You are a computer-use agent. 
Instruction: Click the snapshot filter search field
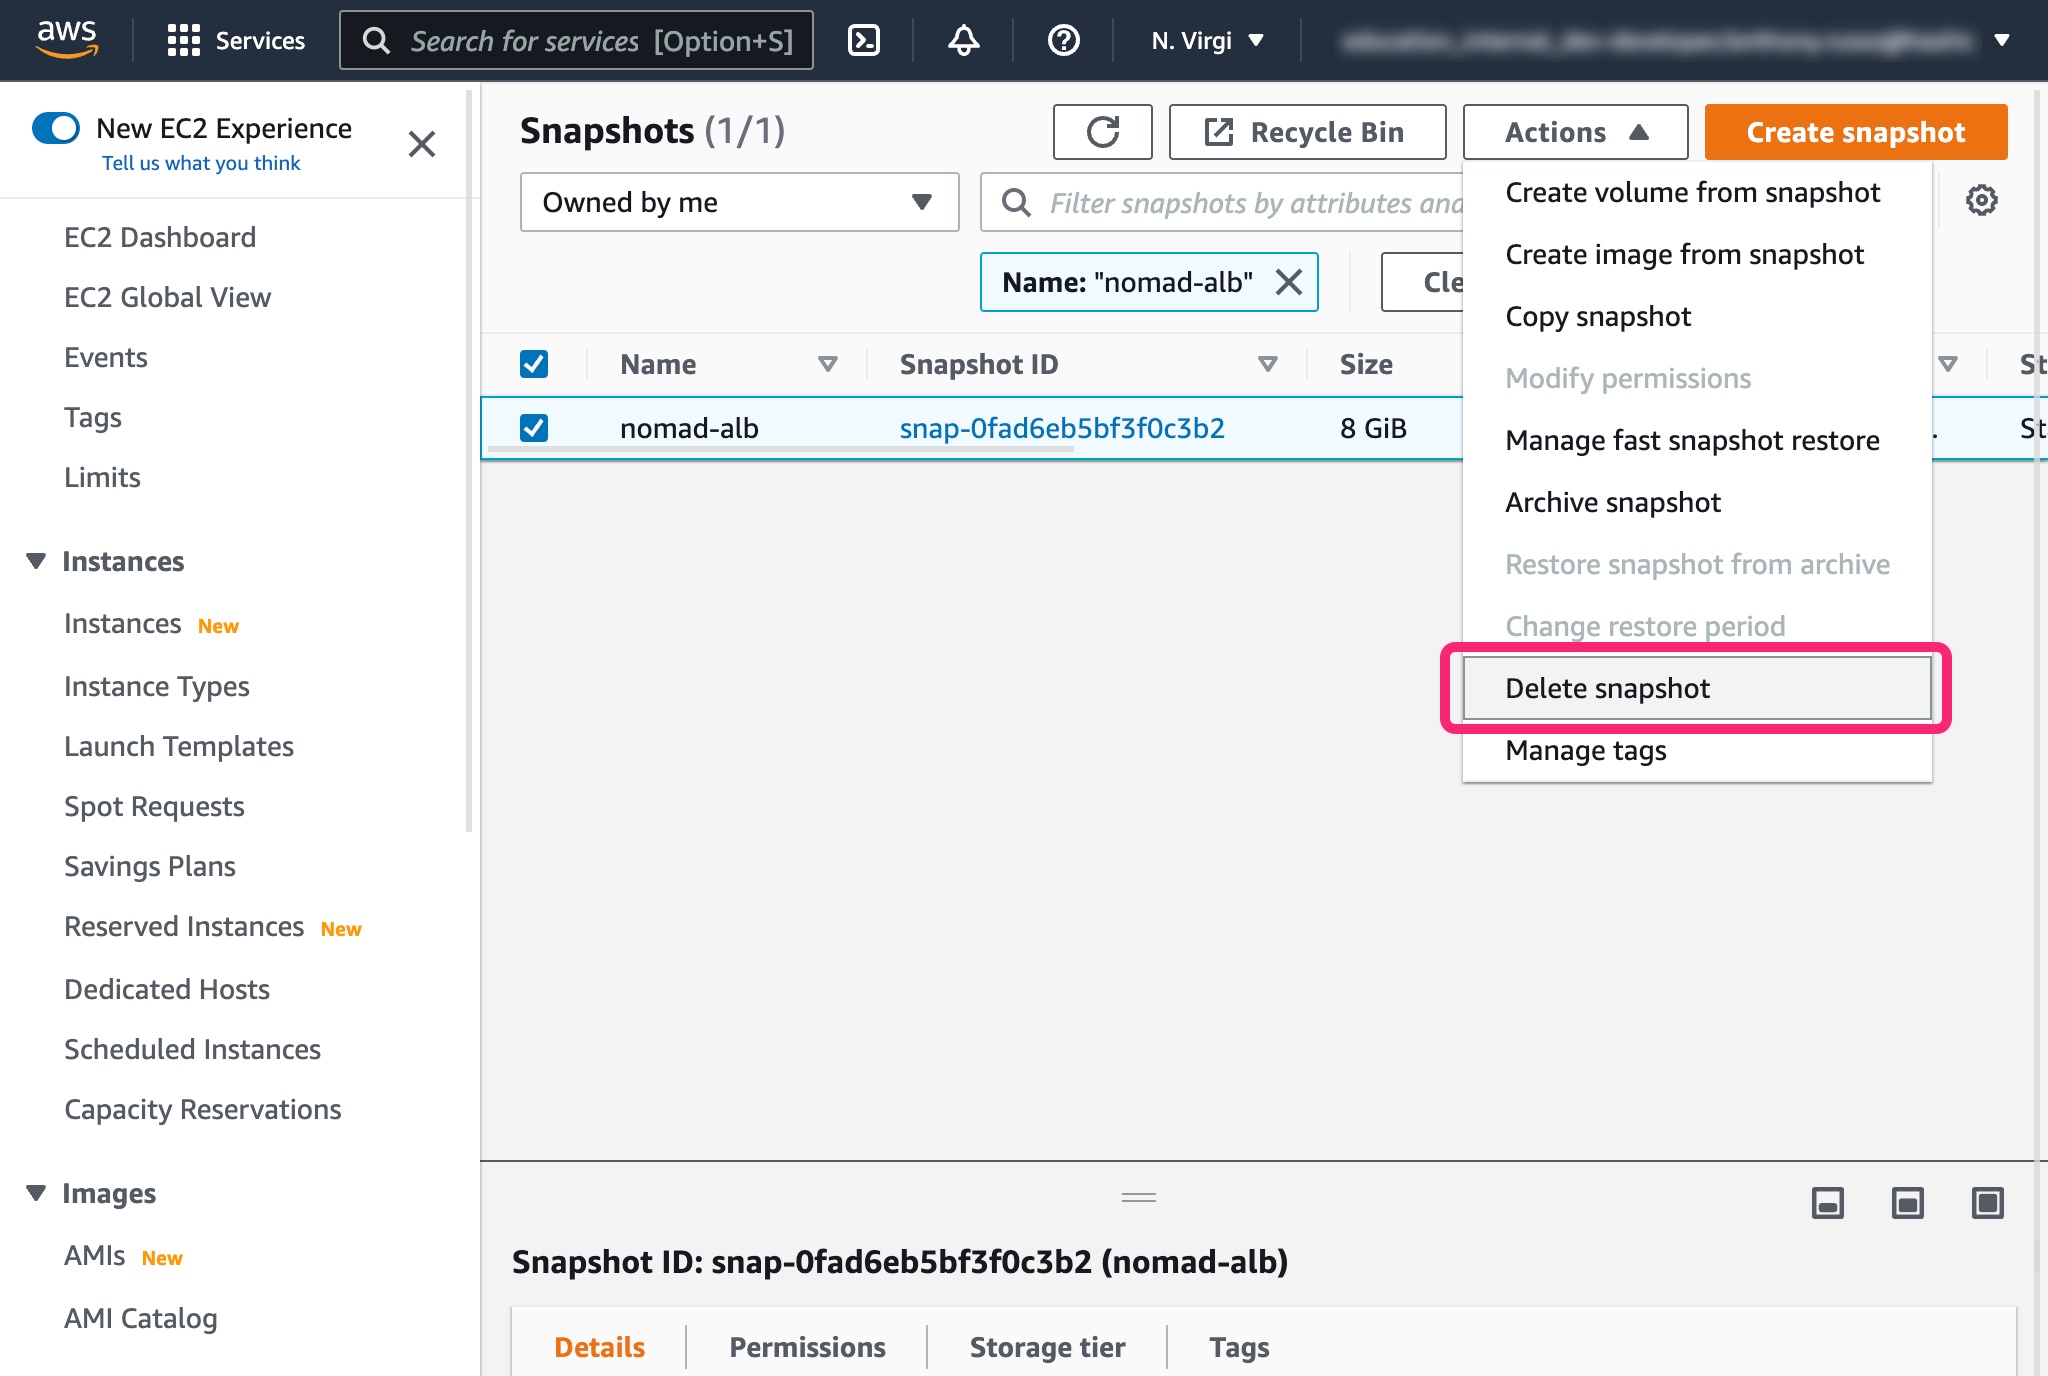tap(1200, 202)
